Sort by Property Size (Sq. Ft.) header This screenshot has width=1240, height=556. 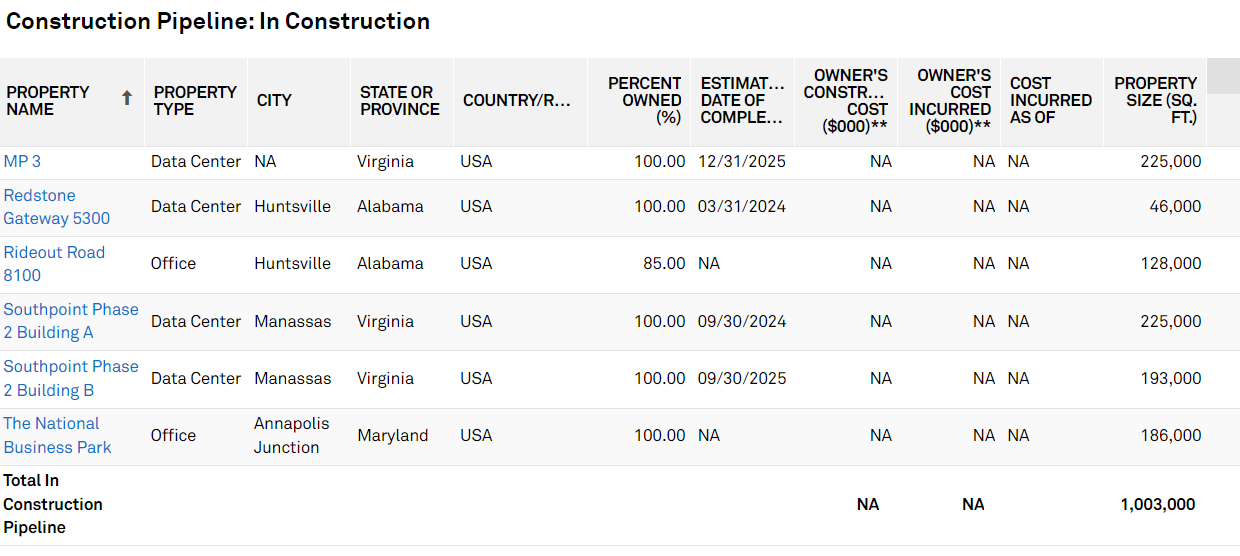tap(1155, 100)
